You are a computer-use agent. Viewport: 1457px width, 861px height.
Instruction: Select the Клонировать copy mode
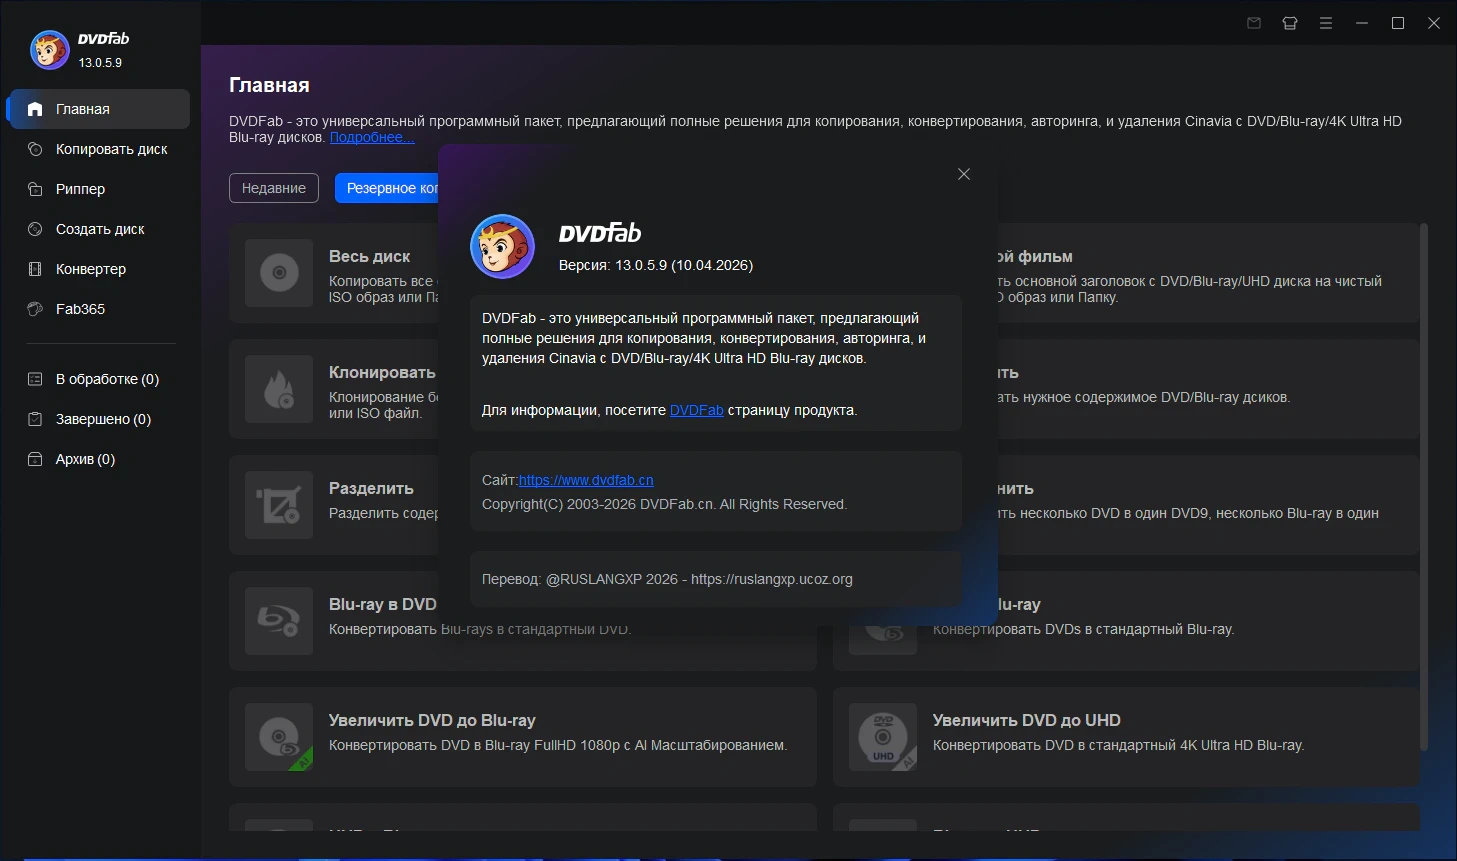pyautogui.click(x=334, y=389)
